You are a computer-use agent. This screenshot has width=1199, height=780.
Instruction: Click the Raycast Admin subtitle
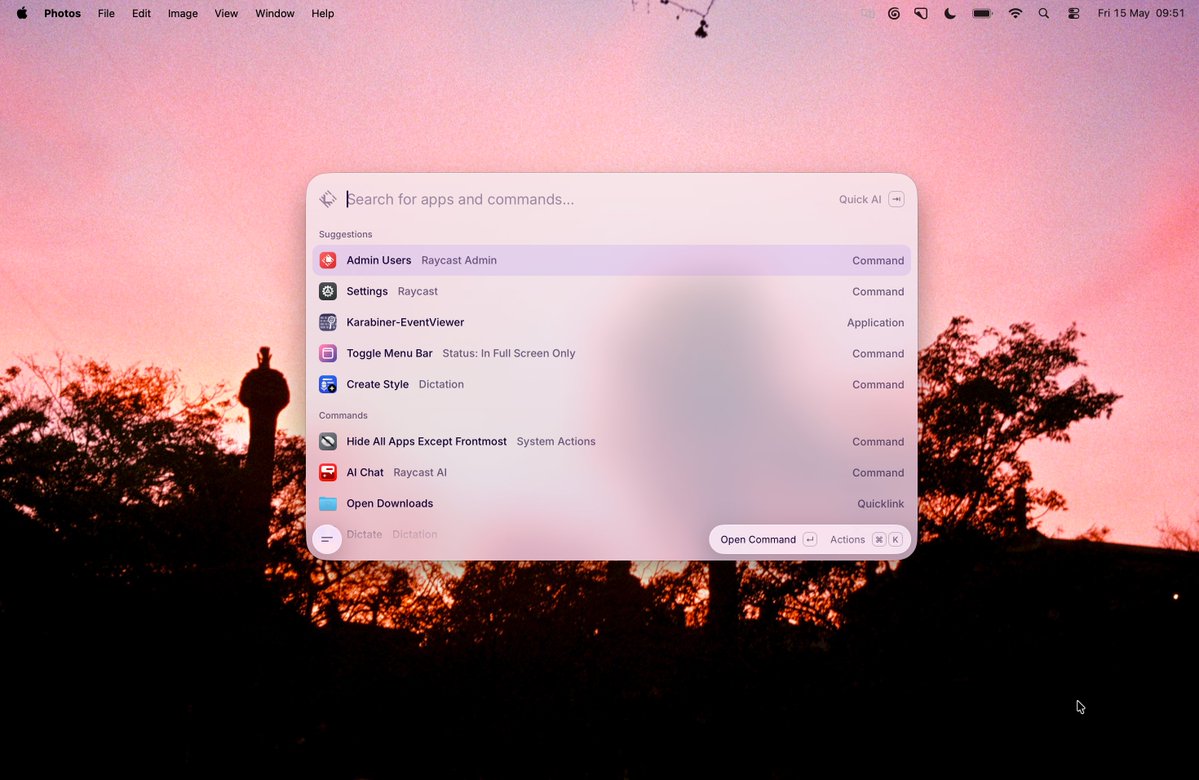click(459, 260)
